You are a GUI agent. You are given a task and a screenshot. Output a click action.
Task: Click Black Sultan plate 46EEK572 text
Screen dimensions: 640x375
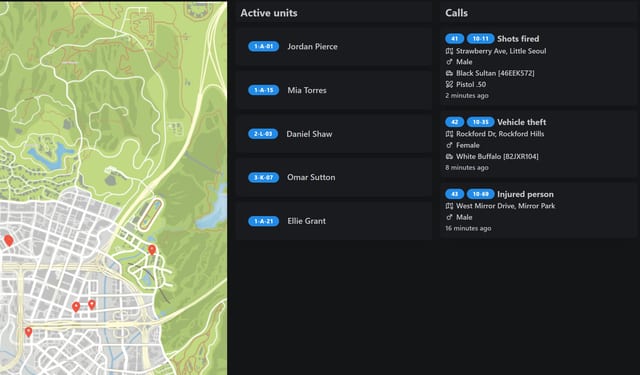495,73
